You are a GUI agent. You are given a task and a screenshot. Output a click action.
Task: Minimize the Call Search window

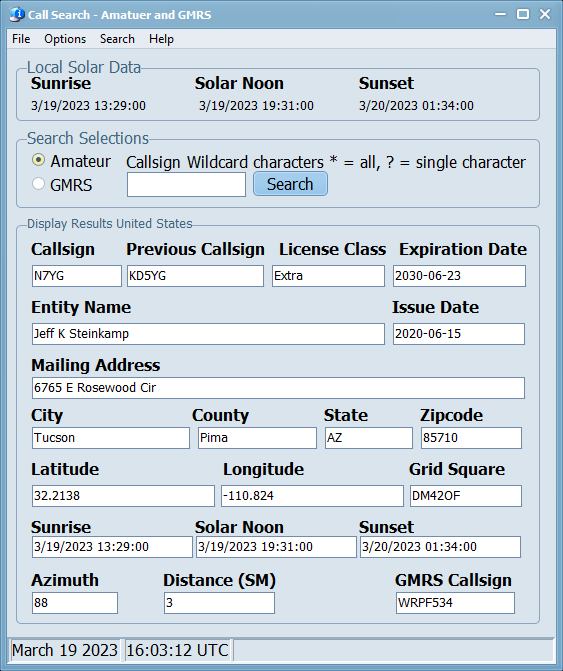click(501, 15)
